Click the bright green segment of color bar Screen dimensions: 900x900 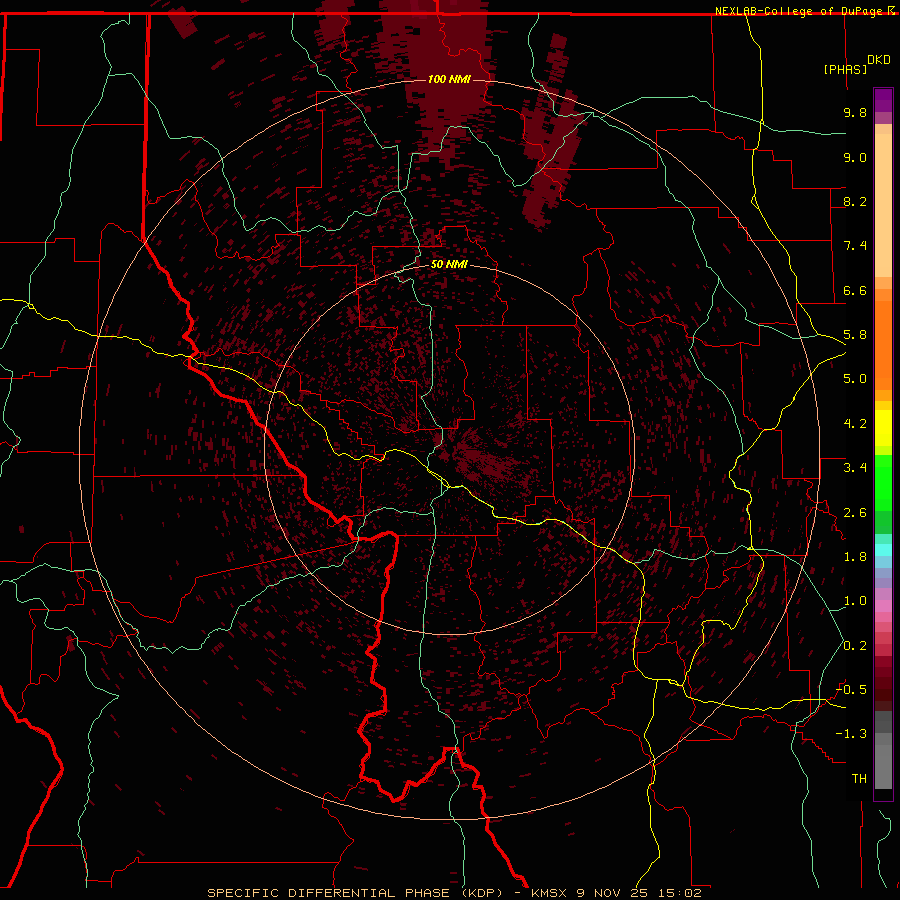(883, 482)
